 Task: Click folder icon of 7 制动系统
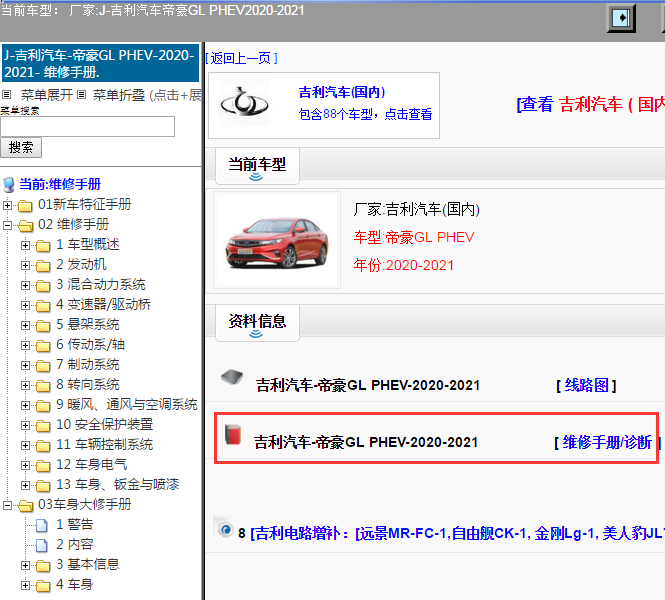point(43,366)
